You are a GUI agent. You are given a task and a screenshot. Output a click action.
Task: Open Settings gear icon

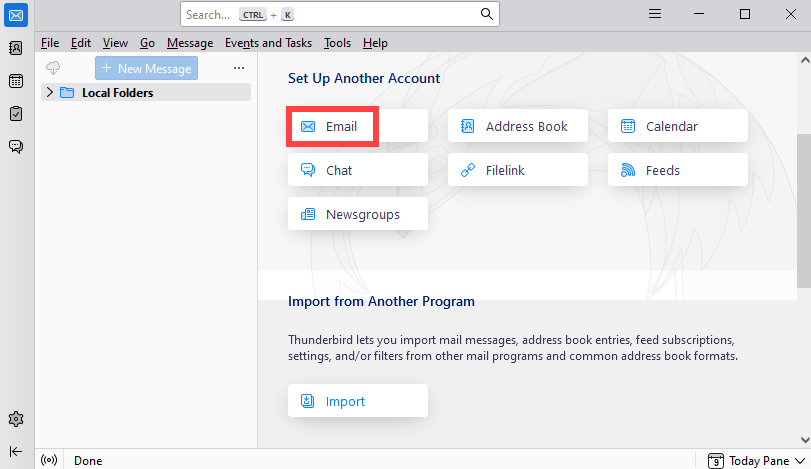[16, 419]
